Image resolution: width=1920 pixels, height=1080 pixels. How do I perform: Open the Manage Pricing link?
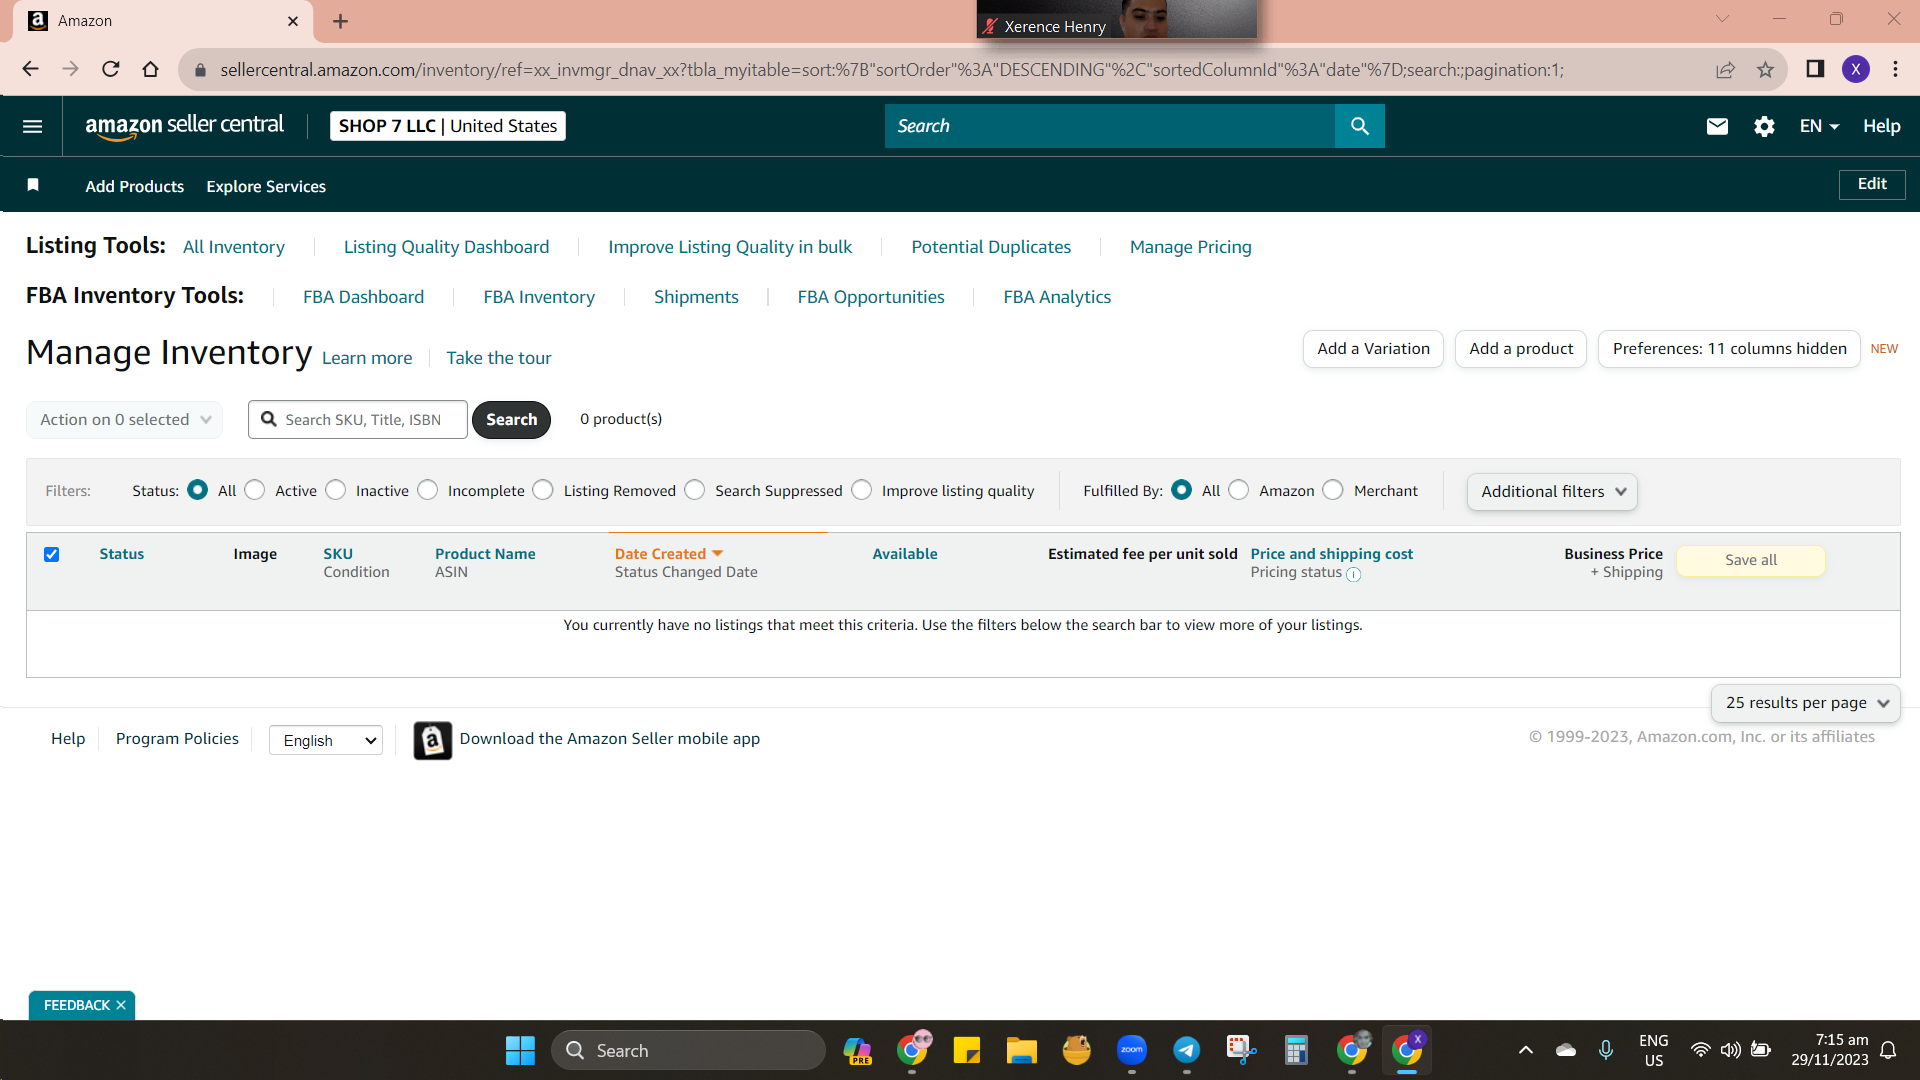1190,247
